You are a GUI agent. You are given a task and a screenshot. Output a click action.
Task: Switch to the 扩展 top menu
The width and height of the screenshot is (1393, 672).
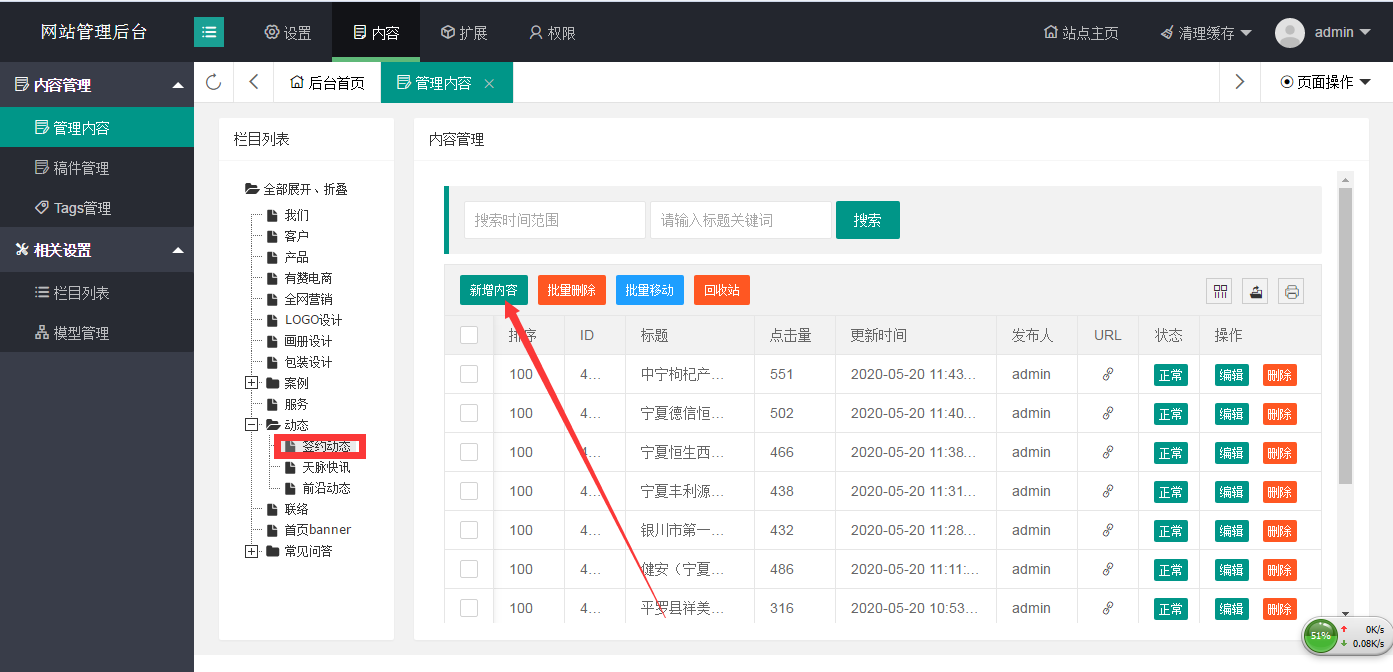(464, 33)
